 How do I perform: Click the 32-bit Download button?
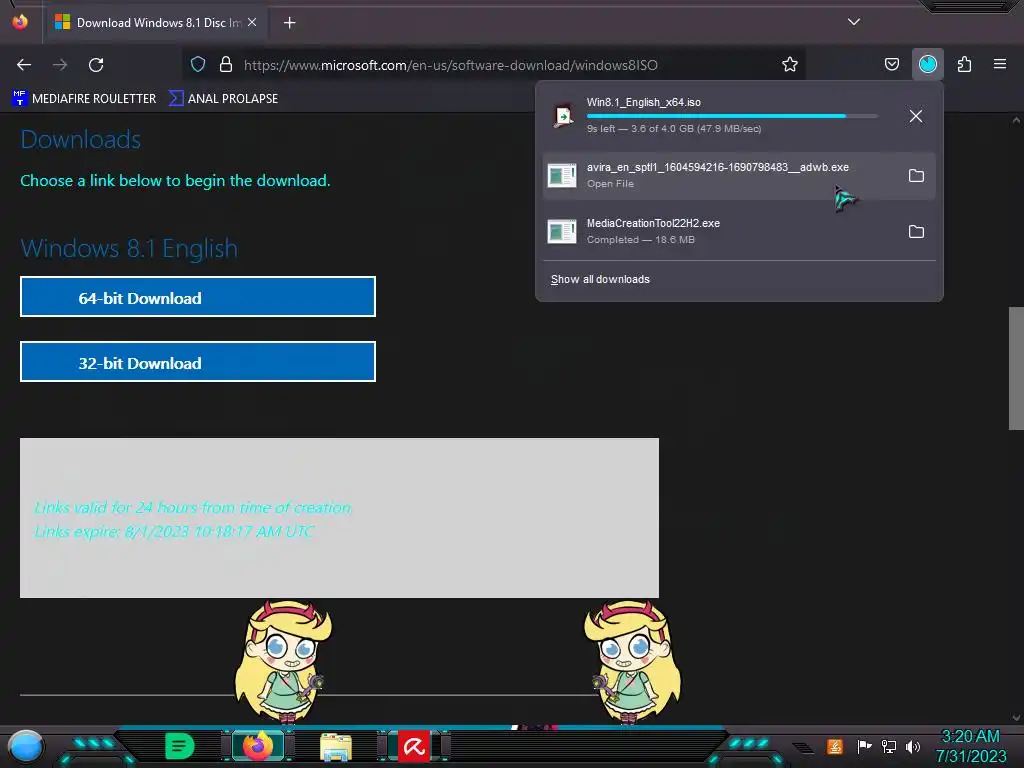click(198, 362)
